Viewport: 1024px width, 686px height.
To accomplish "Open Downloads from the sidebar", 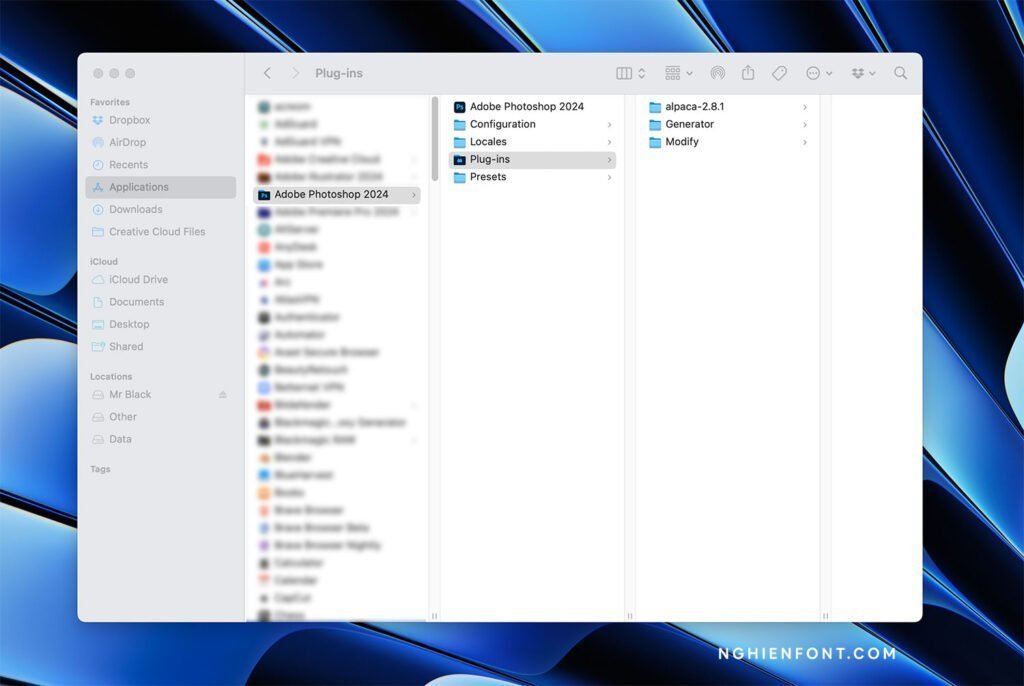I will [135, 209].
